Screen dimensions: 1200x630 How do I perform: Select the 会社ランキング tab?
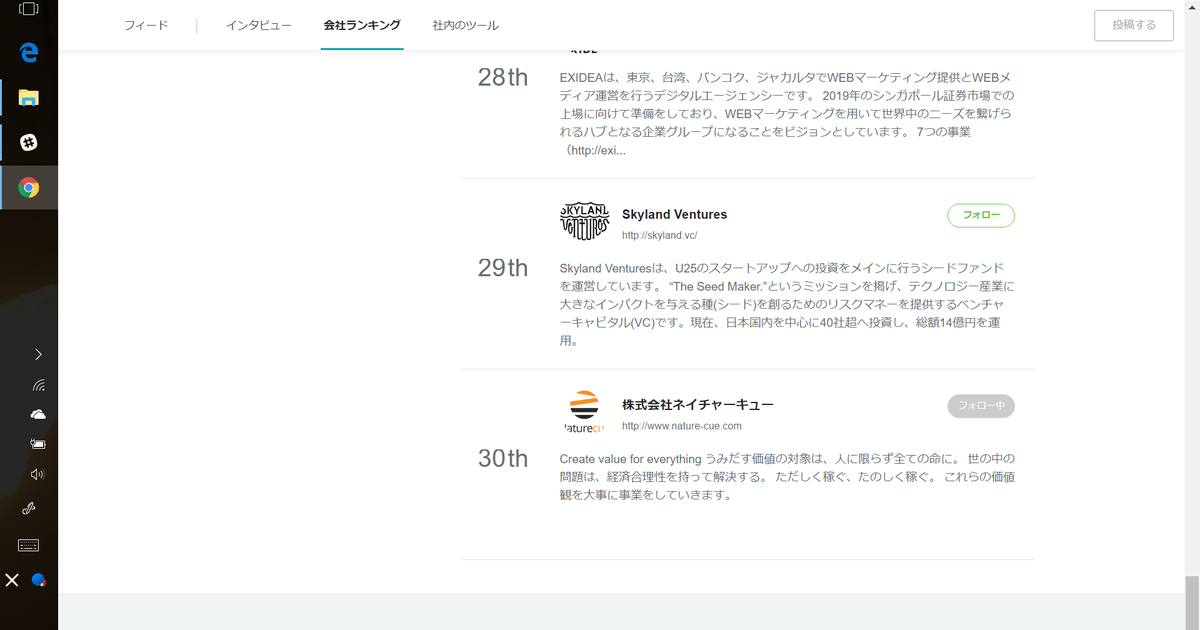pyautogui.click(x=362, y=25)
